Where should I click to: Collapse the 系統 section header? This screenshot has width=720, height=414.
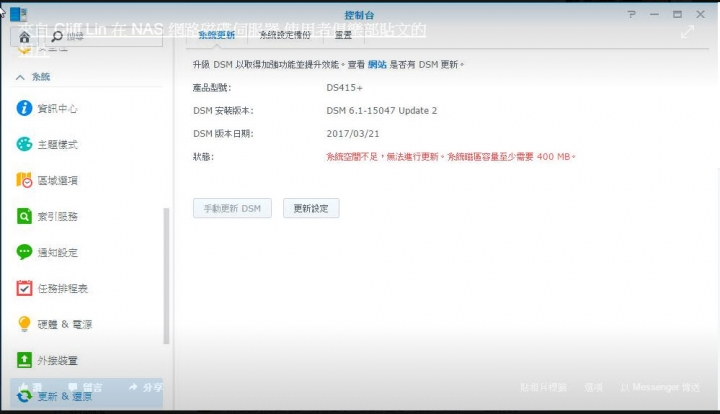pos(33,77)
